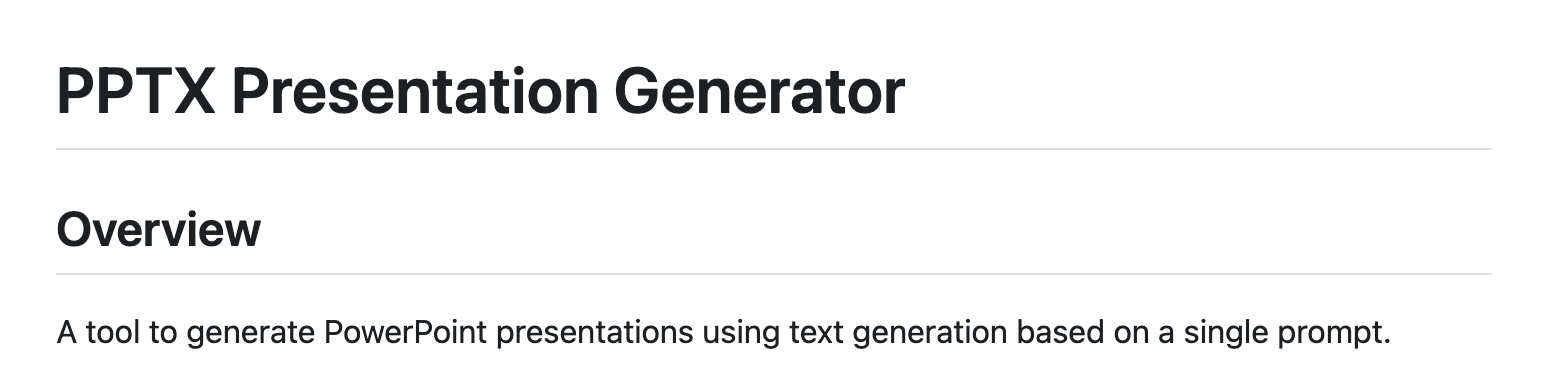Screen dimensions: 1552x378
Task: Click the divider line under the title
Action: point(774,149)
